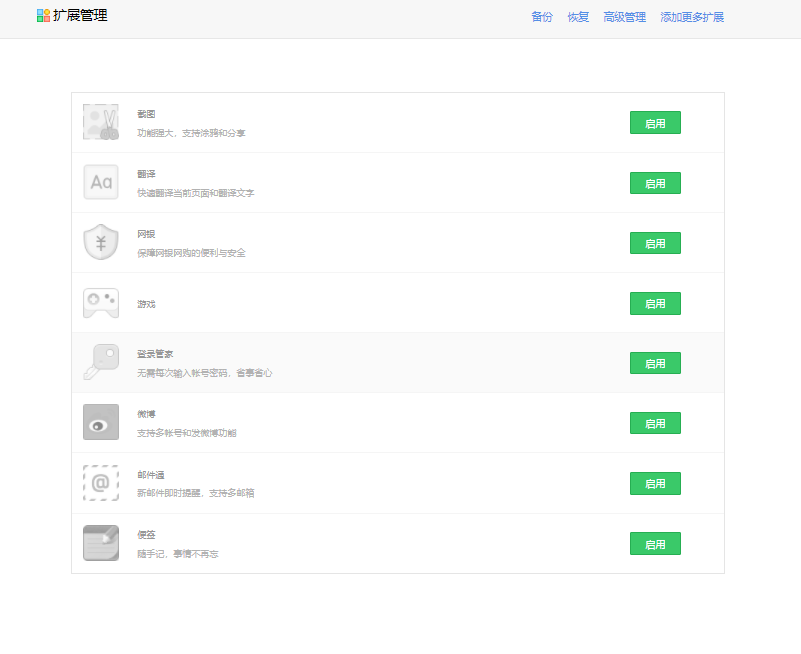The height and width of the screenshot is (654, 801).
Task: Click the 邮件通 @ mail icon
Action: tap(101, 483)
